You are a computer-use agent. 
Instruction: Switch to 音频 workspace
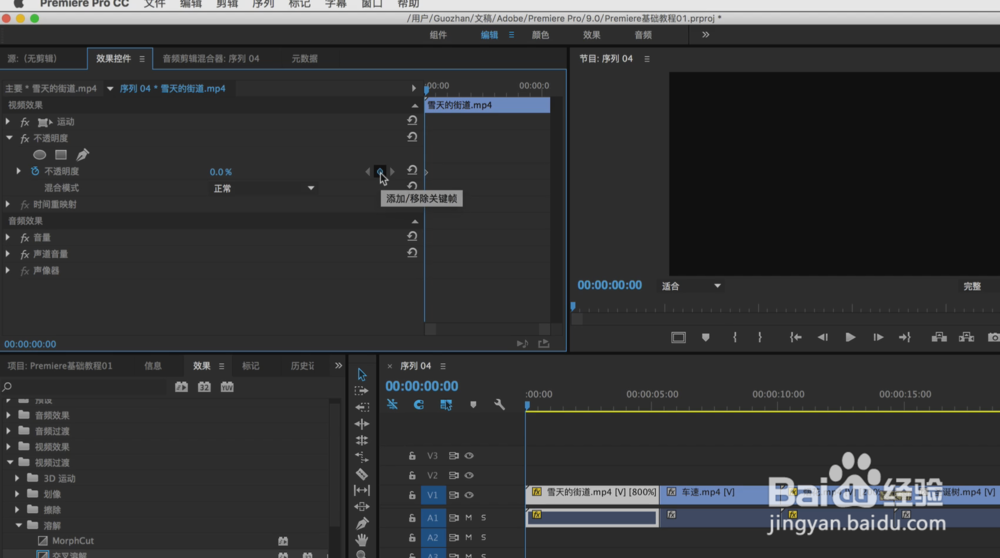[643, 35]
